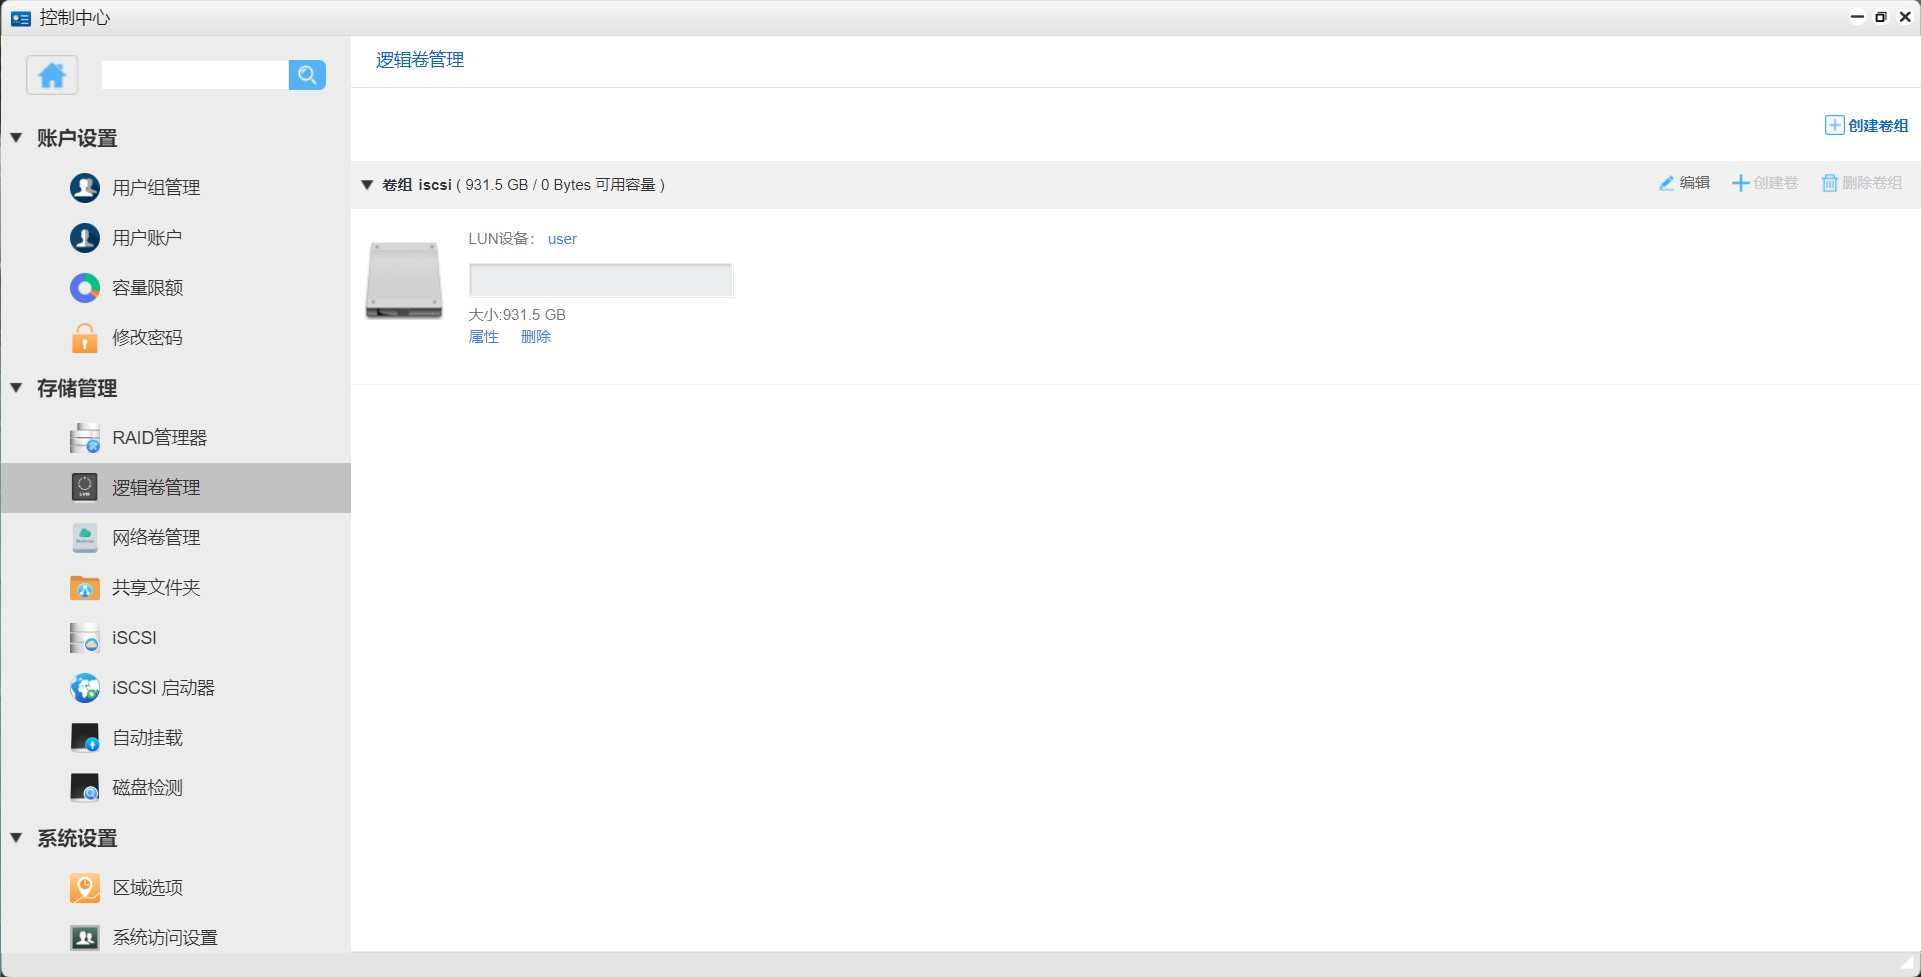
Task: Click the 创建卷组 button
Action: point(1866,126)
